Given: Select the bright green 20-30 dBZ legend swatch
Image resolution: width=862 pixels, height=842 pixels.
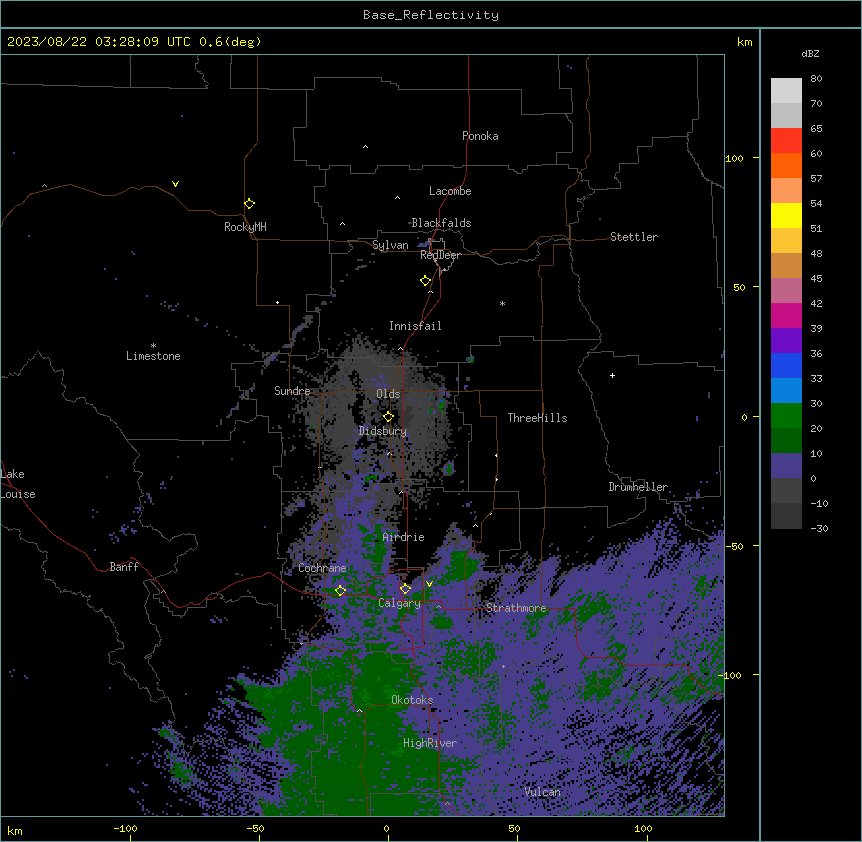Looking at the screenshot, I should (x=786, y=416).
